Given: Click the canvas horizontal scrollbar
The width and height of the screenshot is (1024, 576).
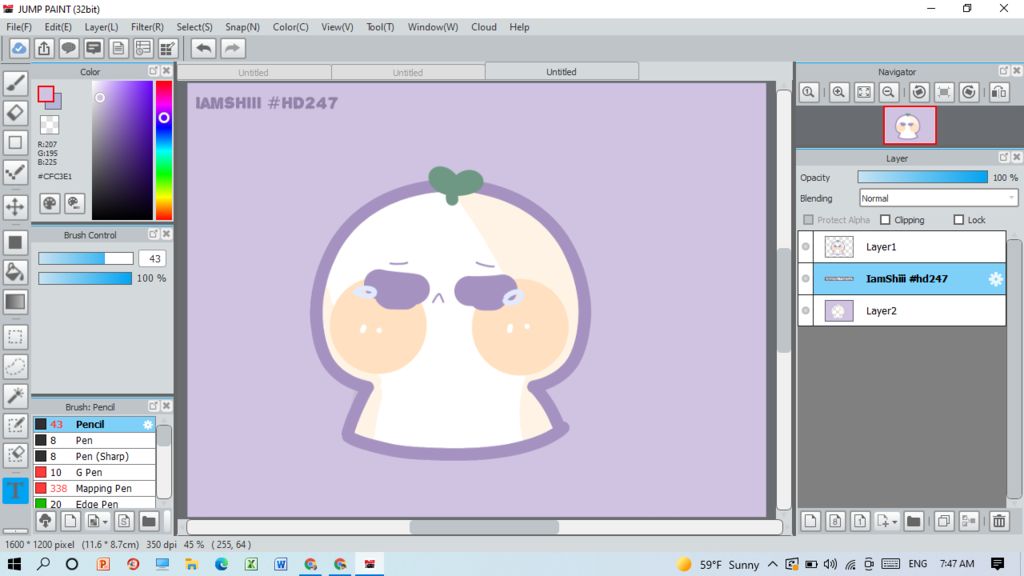Looking at the screenshot, I should (x=484, y=527).
